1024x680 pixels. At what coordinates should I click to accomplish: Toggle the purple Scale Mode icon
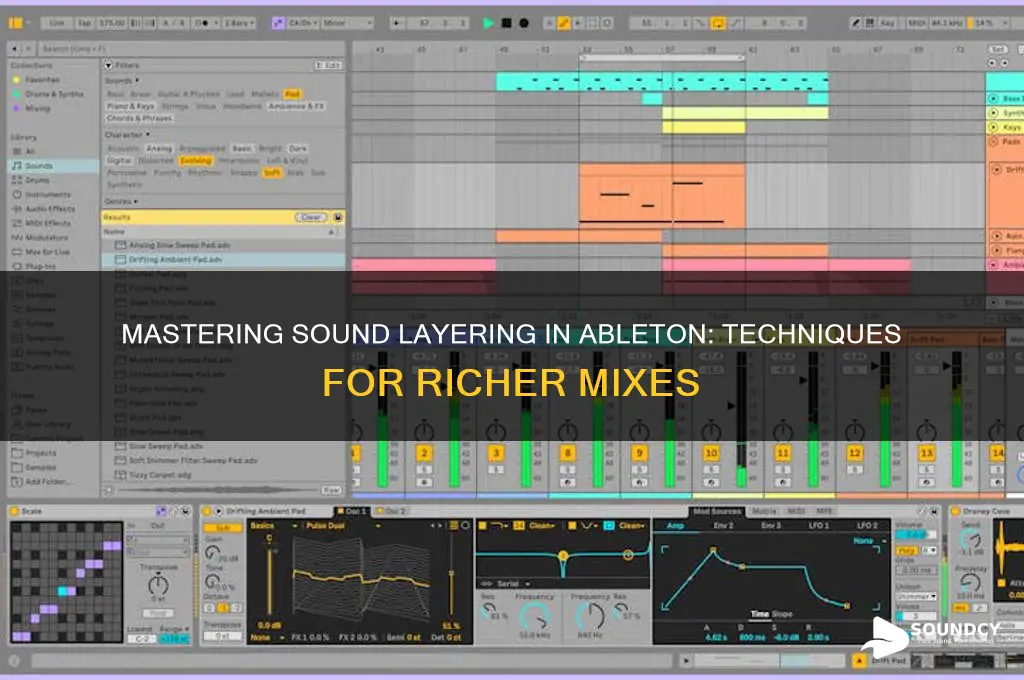pyautogui.click(x=278, y=23)
